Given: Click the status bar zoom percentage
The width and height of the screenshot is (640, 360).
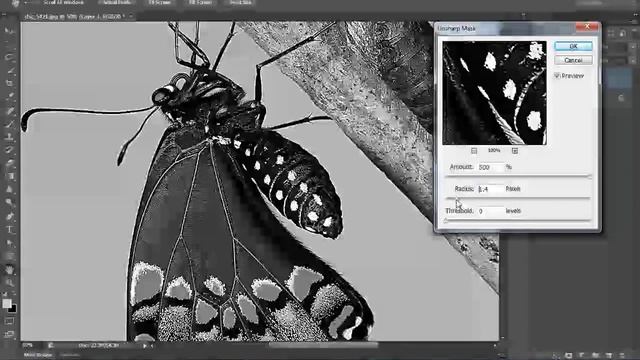Looking at the screenshot, I should click(x=28, y=345).
